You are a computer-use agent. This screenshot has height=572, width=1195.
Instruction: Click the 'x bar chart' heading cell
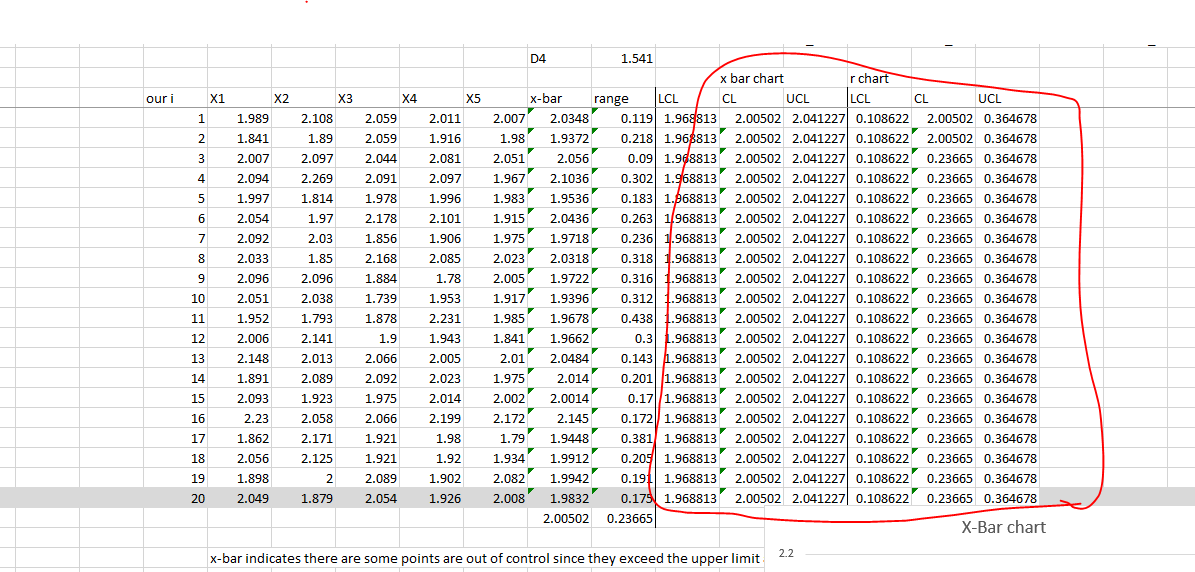pos(751,78)
